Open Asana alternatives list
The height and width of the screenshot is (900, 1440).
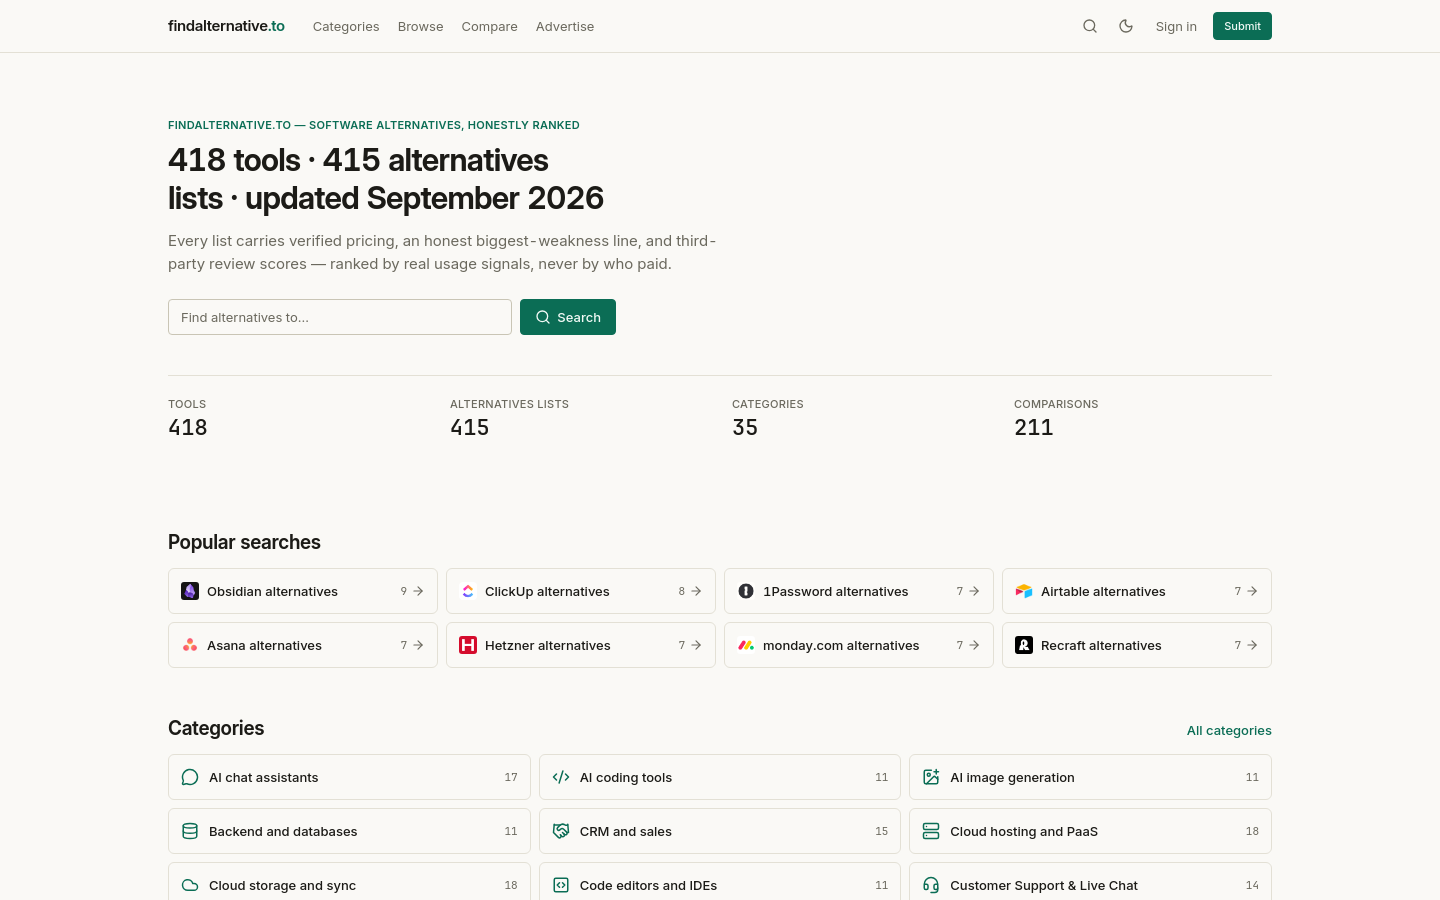click(303, 645)
